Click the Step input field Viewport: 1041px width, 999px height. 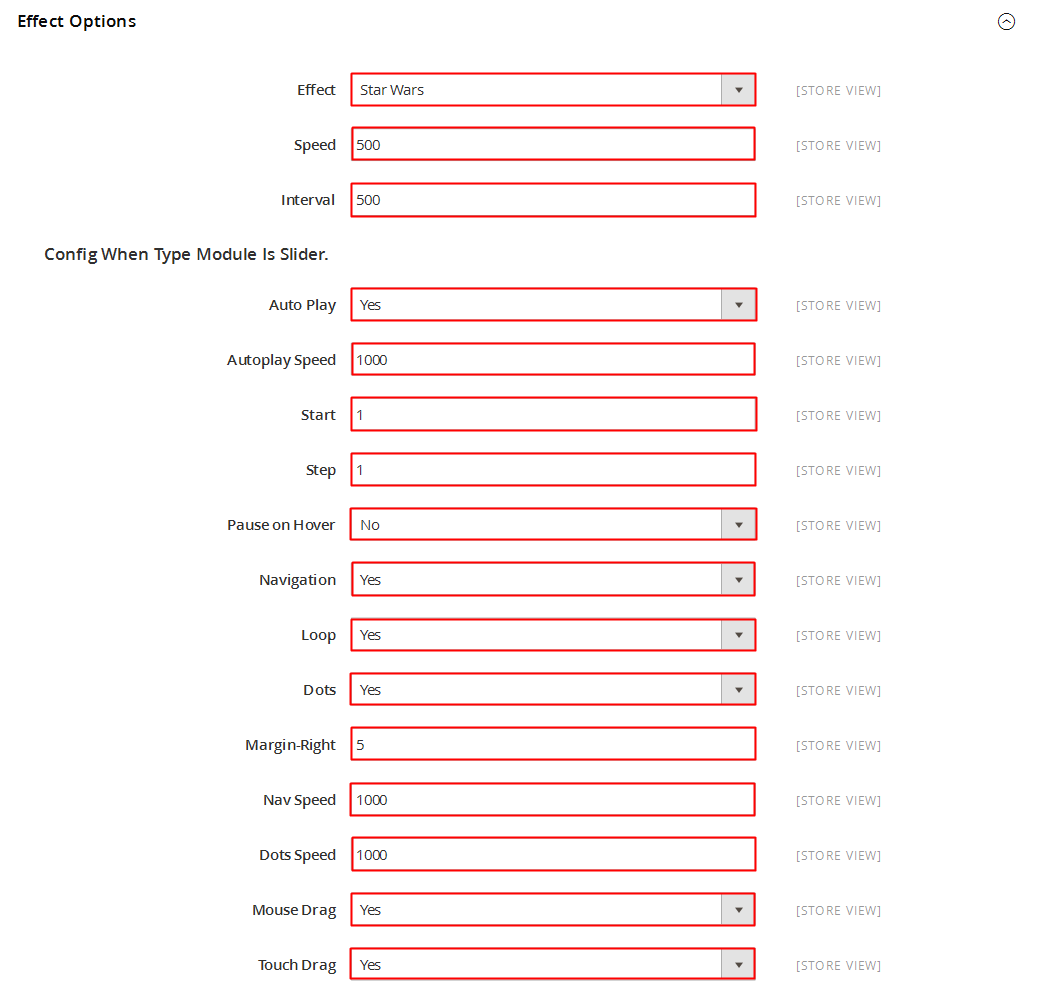pyautogui.click(x=553, y=469)
